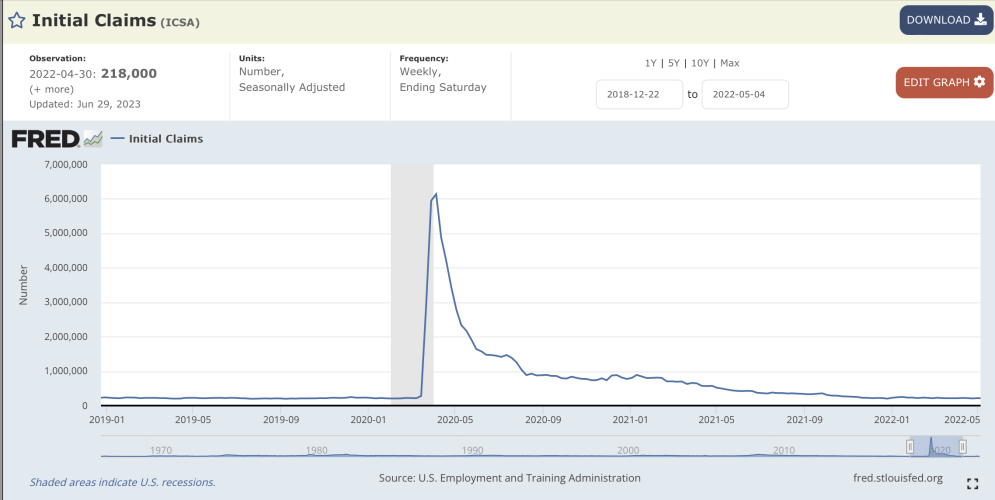Viewport: 995px width, 500px height.
Task: Click the right range slider handle
Action: point(962,447)
